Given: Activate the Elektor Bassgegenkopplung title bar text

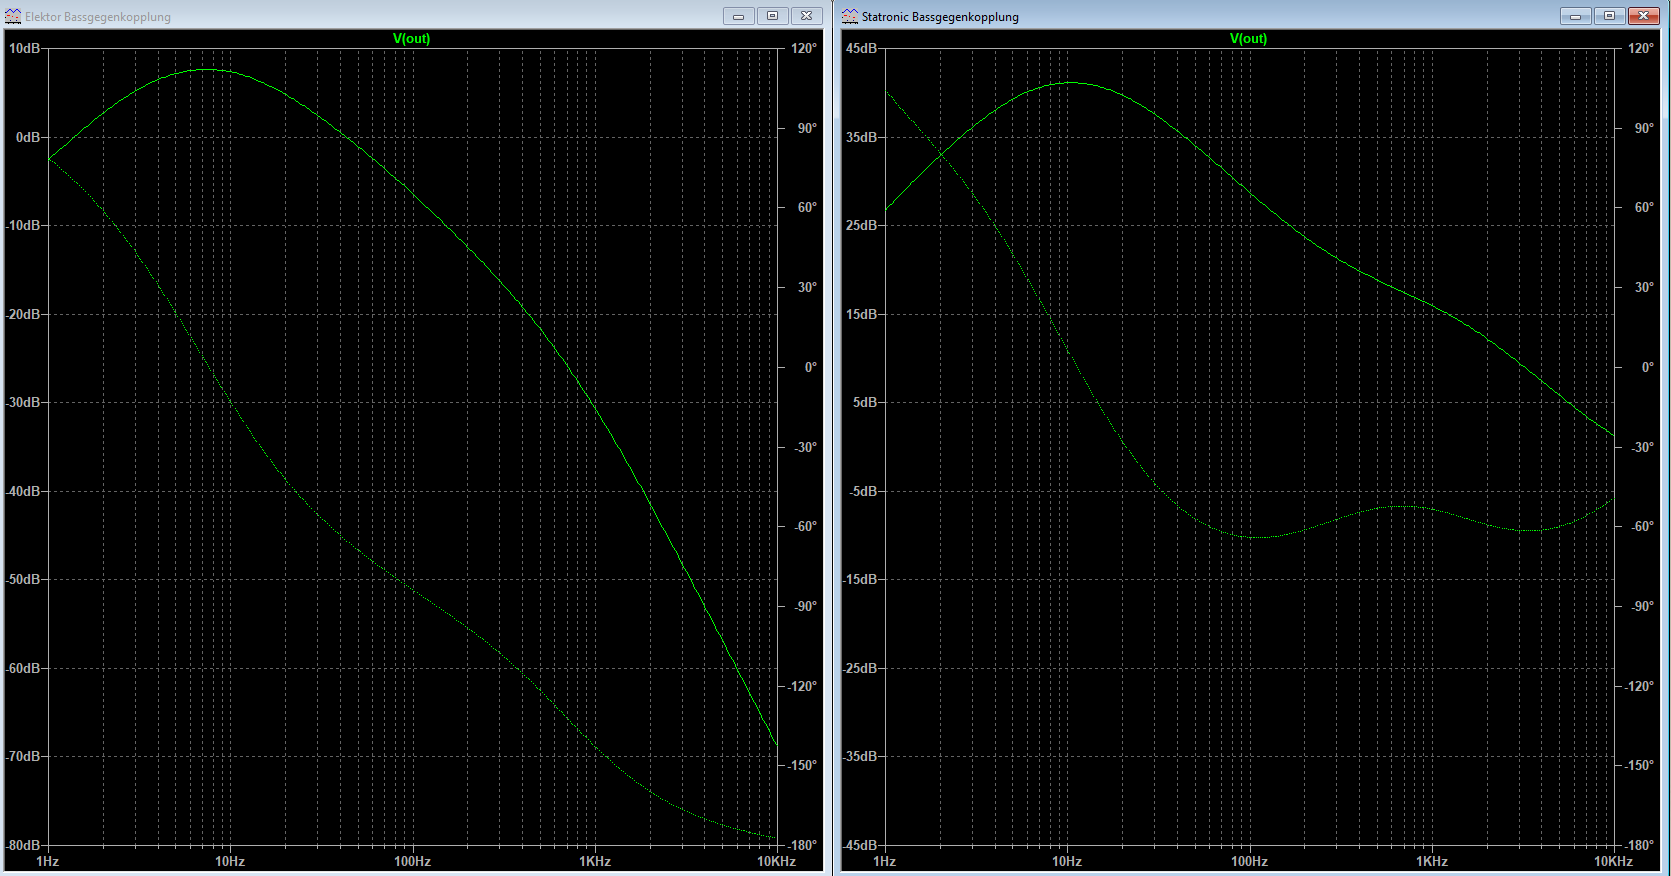Looking at the screenshot, I should click(x=98, y=17).
